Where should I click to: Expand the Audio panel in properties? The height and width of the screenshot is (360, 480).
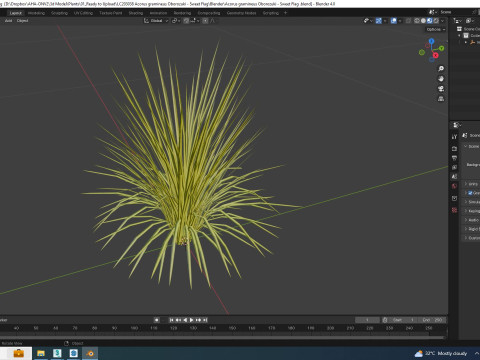[x=472, y=220]
